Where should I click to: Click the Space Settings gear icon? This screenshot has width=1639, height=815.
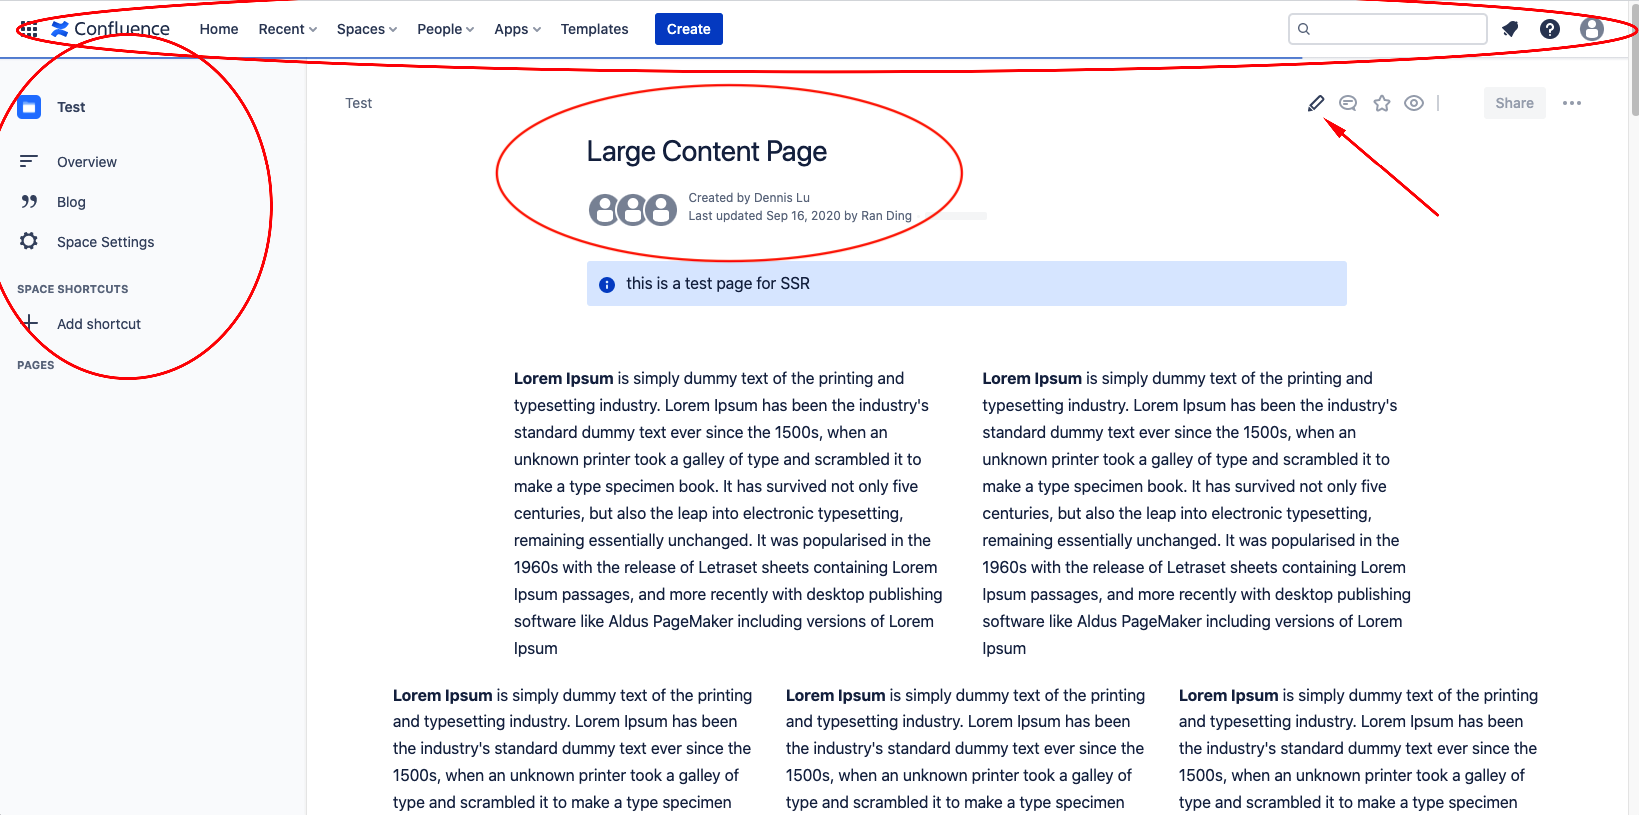(29, 241)
